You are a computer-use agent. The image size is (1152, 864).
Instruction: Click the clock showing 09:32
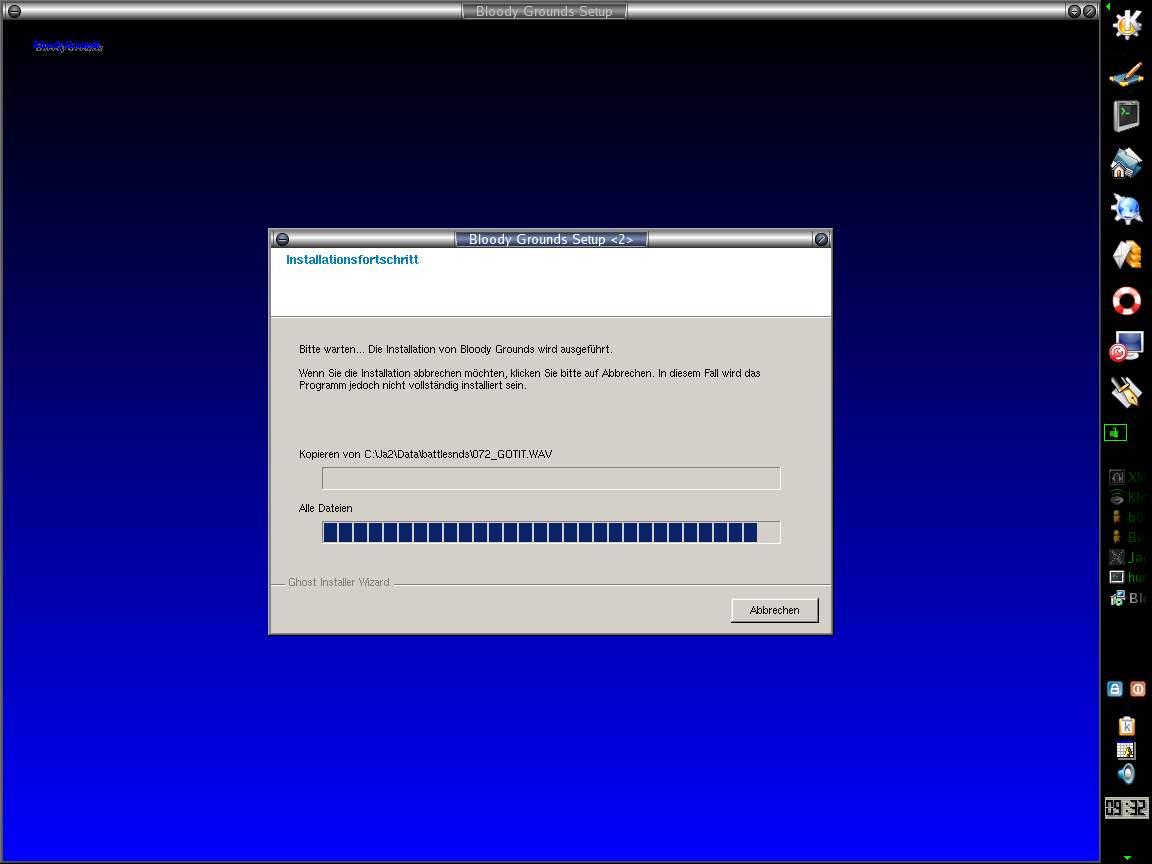point(1126,807)
